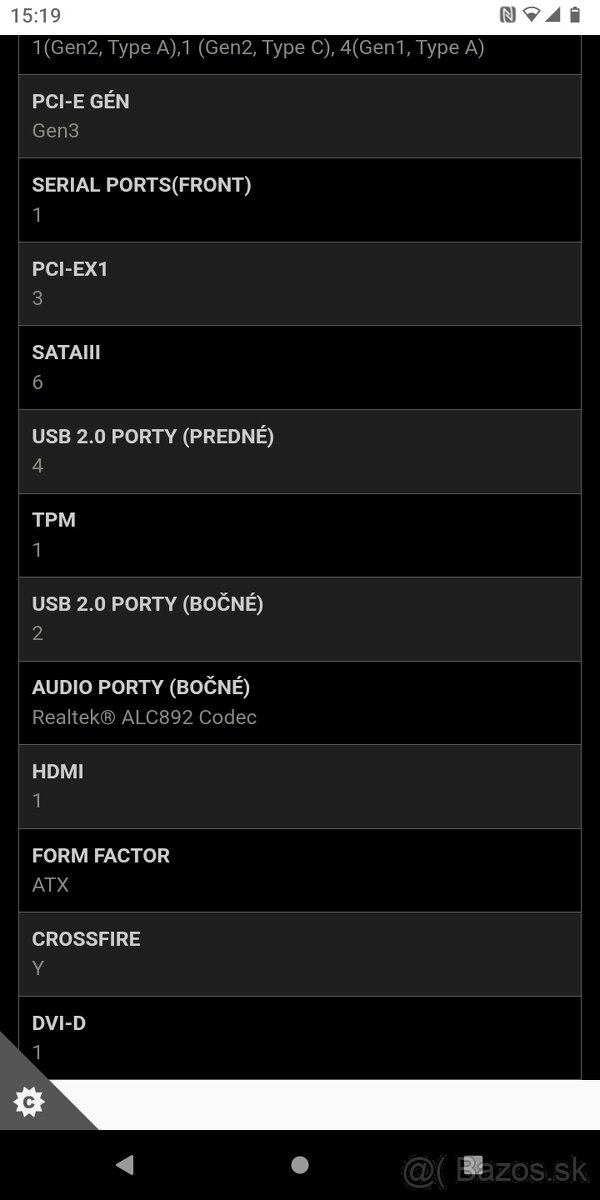The width and height of the screenshot is (600, 1200).
Task: Select the SATAIII specification row
Action: (300, 368)
